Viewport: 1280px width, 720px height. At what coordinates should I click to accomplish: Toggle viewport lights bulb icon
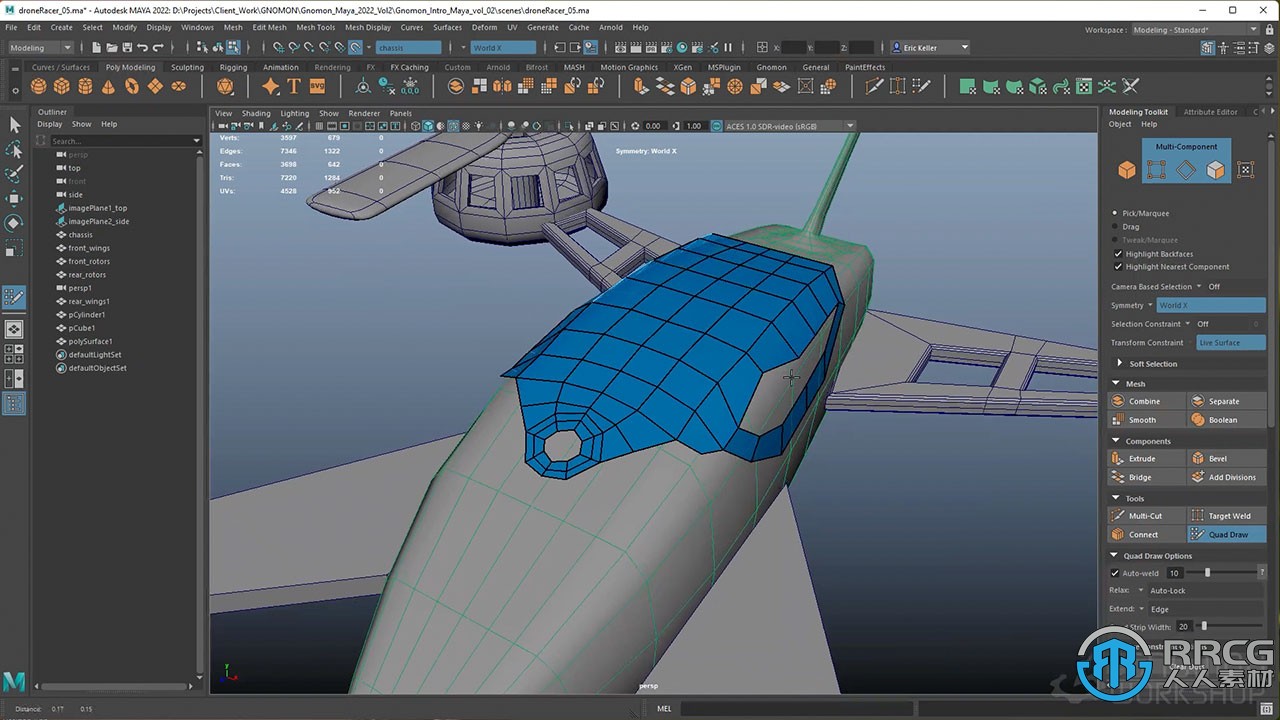pyautogui.click(x=477, y=126)
